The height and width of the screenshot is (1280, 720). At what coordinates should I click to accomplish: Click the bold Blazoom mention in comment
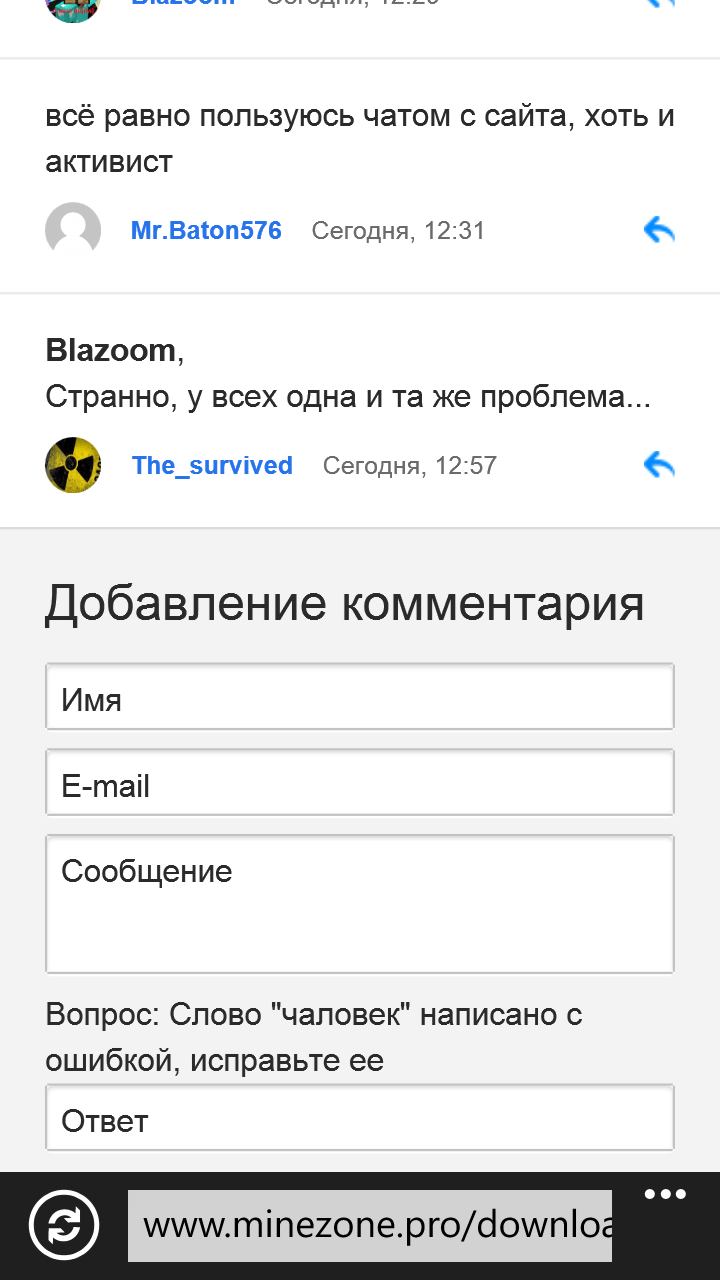tap(111, 351)
